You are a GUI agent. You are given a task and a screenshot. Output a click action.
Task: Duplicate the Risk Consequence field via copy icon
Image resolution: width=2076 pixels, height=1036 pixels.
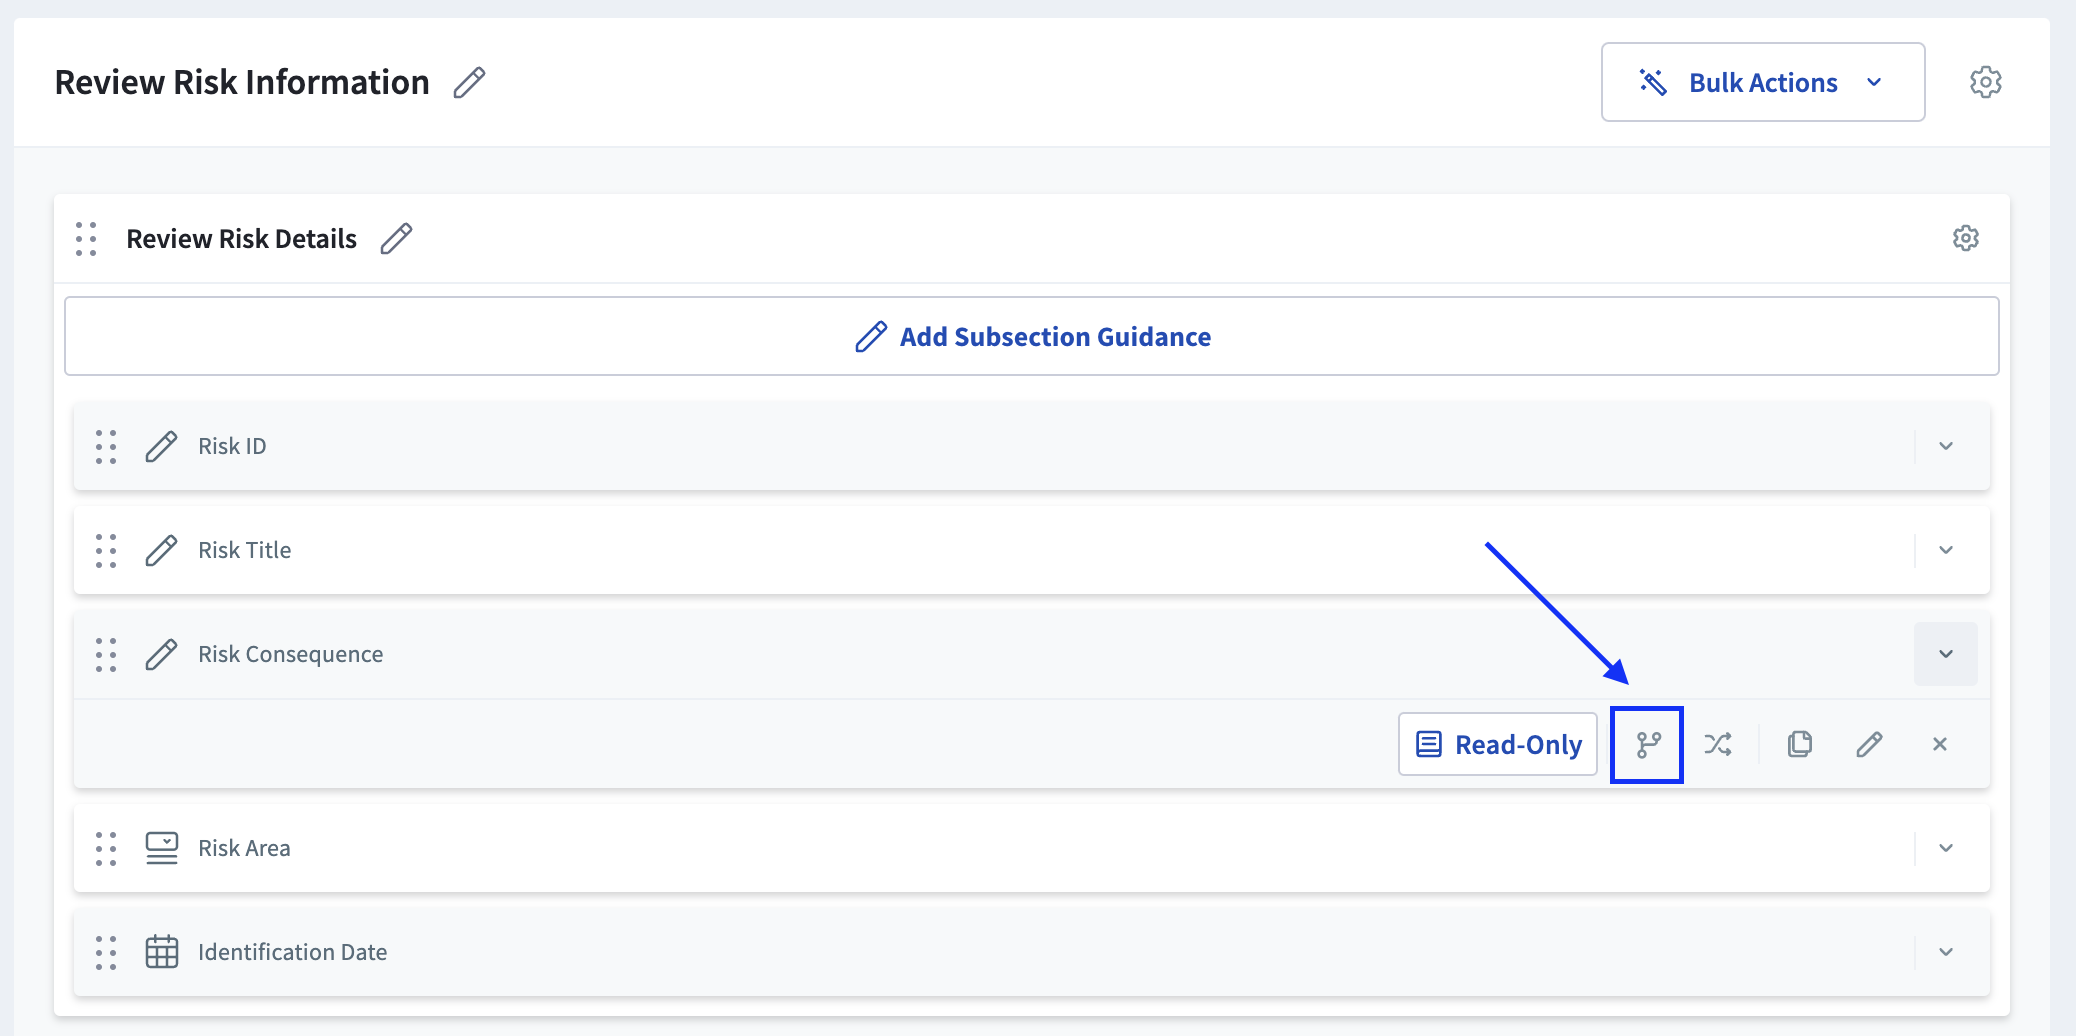[x=1800, y=744]
